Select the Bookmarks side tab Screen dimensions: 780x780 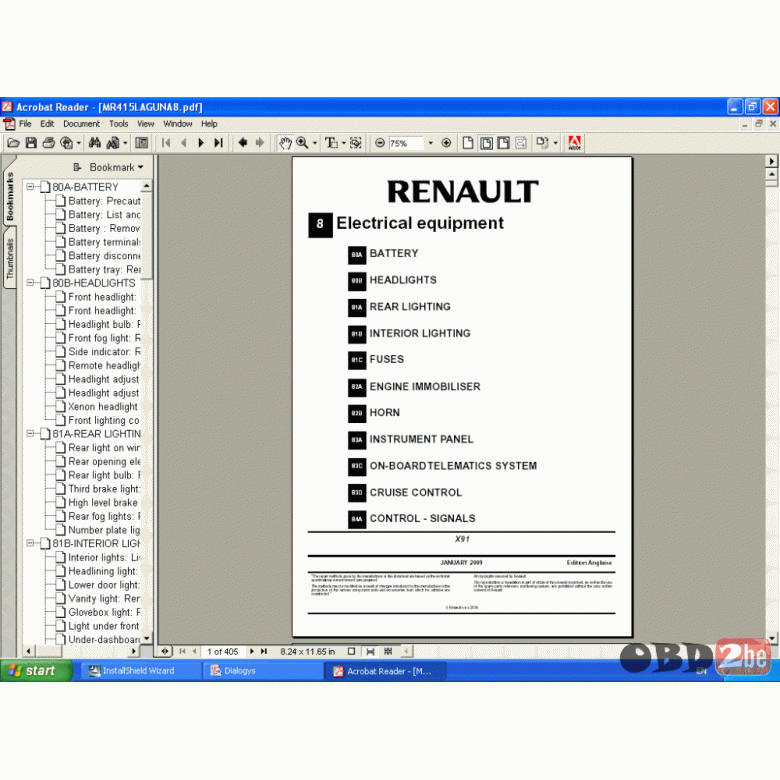pyautogui.click(x=10, y=195)
